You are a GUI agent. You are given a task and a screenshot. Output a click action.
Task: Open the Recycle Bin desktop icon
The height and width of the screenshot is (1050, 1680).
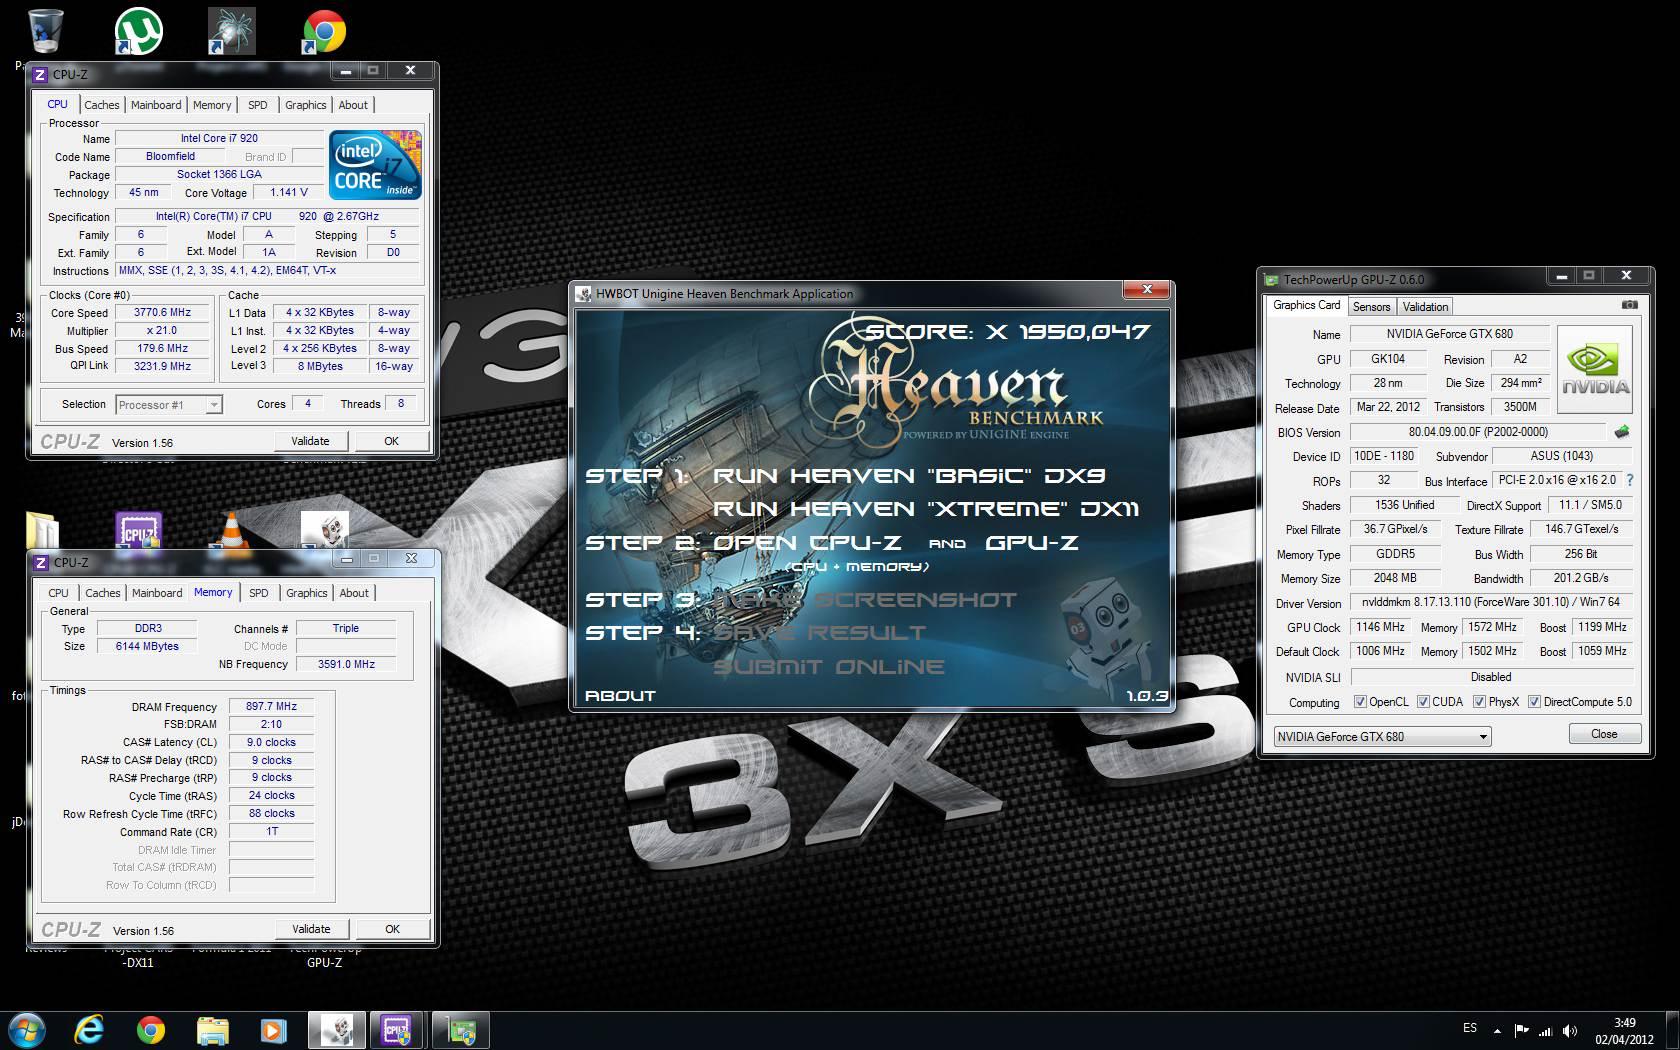pos(44,30)
